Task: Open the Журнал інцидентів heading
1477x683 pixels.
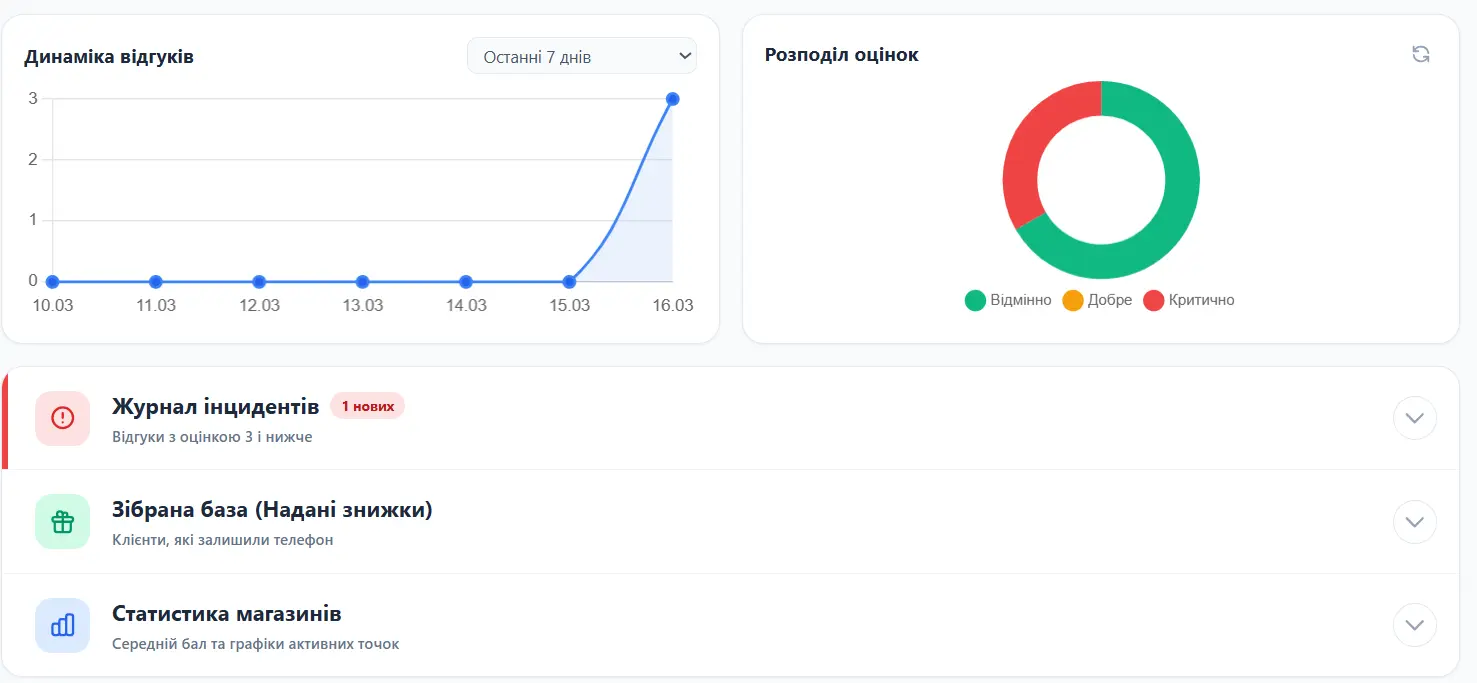Action: click(216, 406)
